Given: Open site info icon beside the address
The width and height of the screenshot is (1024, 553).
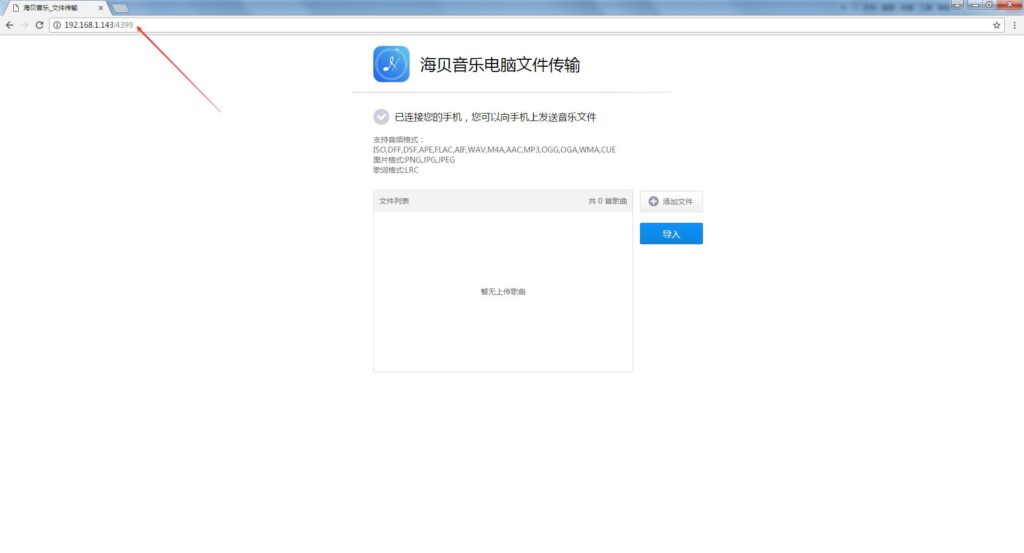Looking at the screenshot, I should pos(57,25).
